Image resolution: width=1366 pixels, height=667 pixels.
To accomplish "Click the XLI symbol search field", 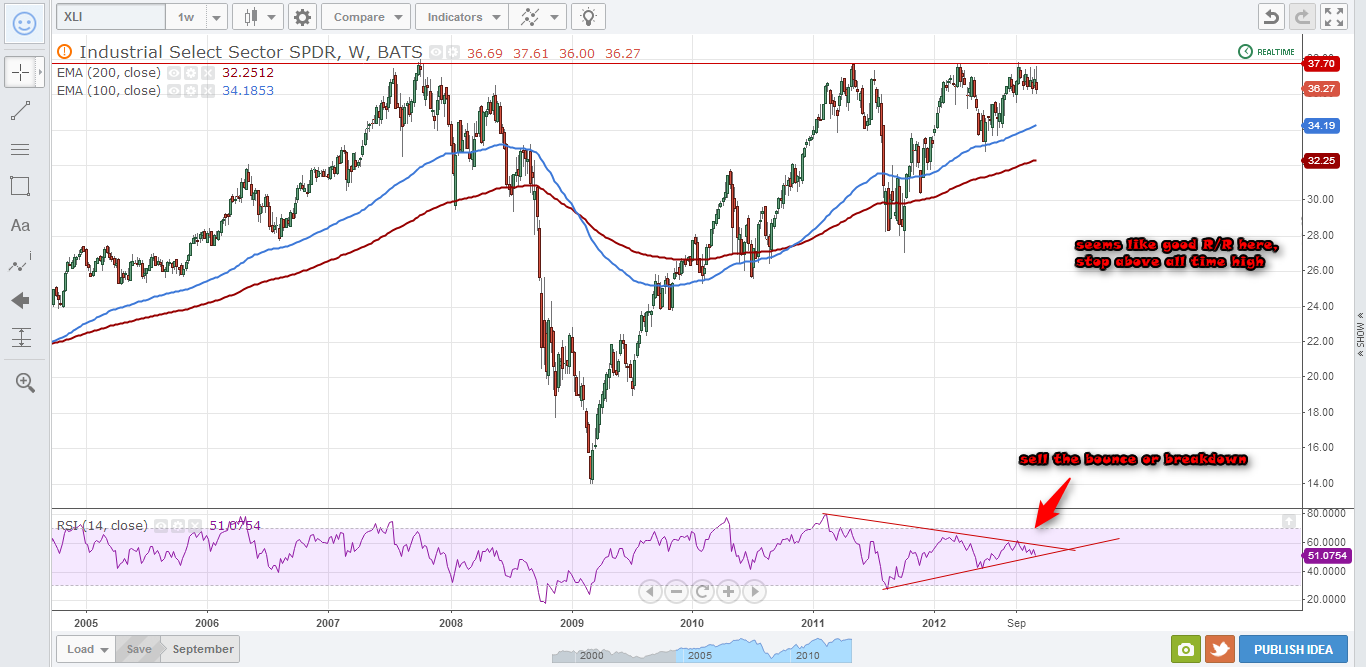I will coord(111,17).
